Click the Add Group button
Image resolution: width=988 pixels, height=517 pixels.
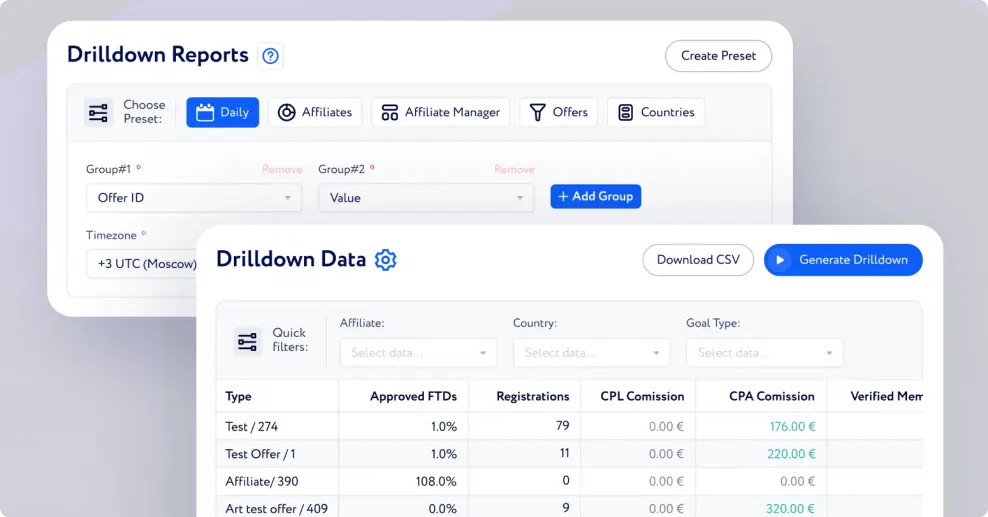click(595, 197)
